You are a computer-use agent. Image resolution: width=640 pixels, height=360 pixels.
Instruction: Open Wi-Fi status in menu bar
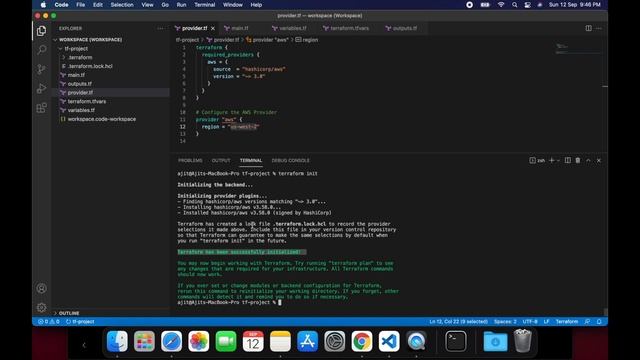500,5
